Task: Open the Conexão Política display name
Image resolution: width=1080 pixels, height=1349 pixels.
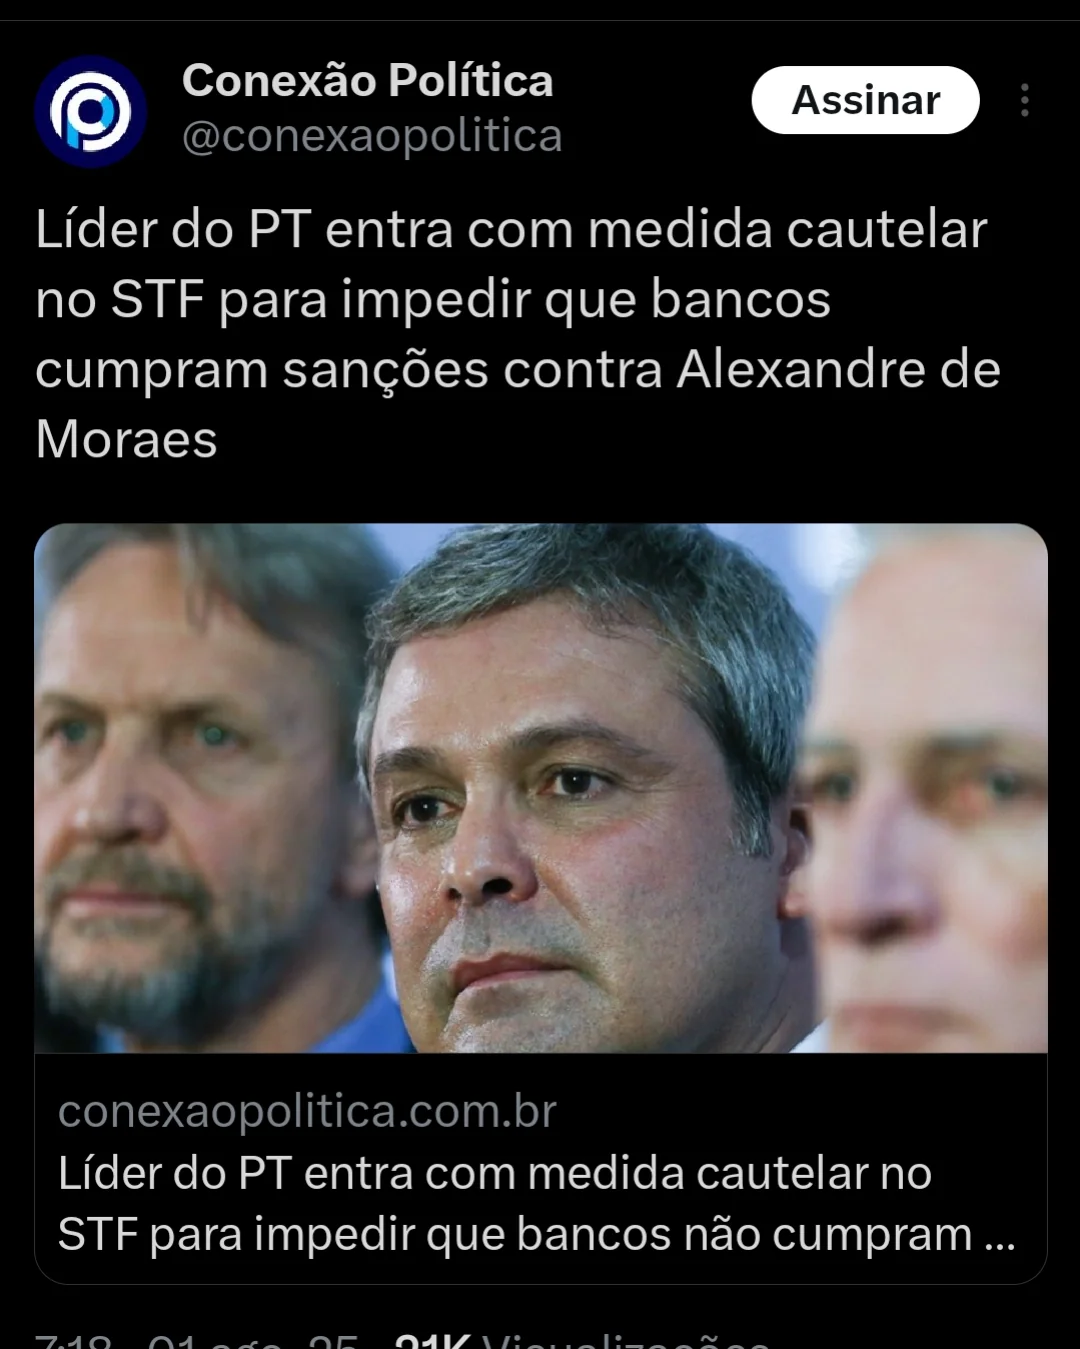Action: point(367,80)
